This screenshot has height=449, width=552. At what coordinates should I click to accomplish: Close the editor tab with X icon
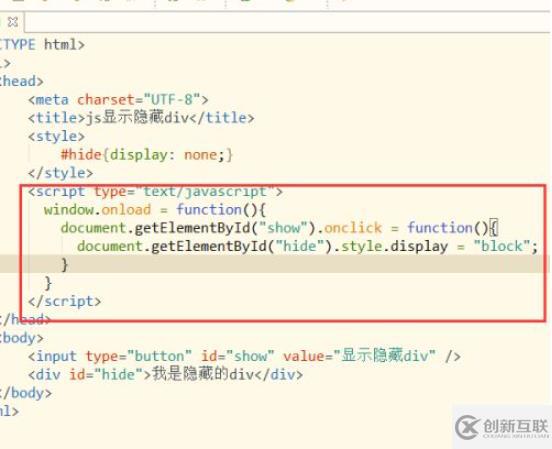click(13, 22)
